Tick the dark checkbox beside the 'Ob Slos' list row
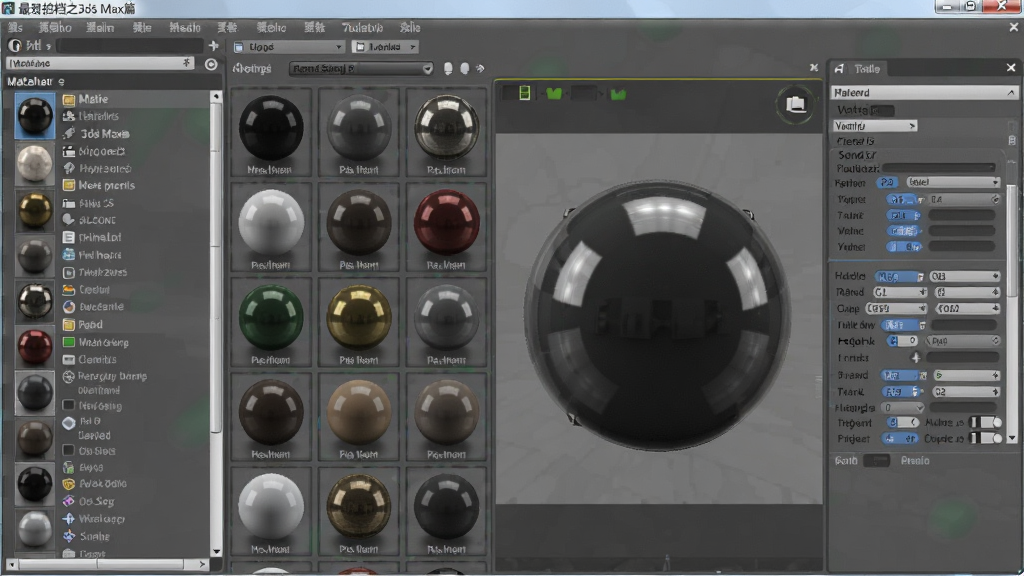1024x576 pixels. [68, 450]
